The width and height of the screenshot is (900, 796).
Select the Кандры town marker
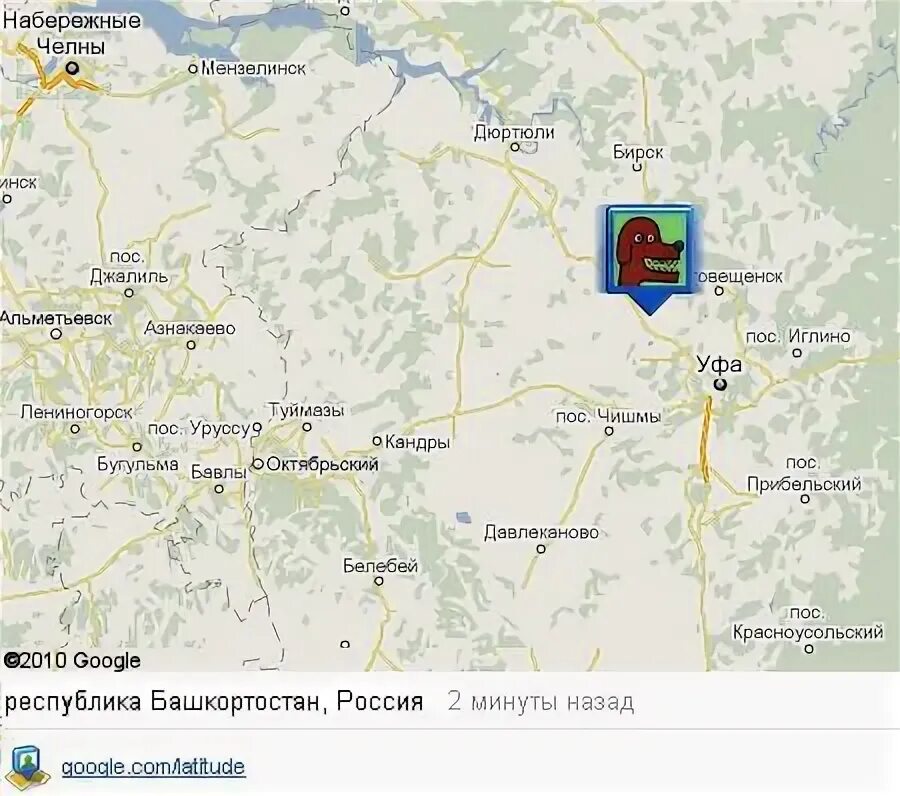click(x=377, y=441)
